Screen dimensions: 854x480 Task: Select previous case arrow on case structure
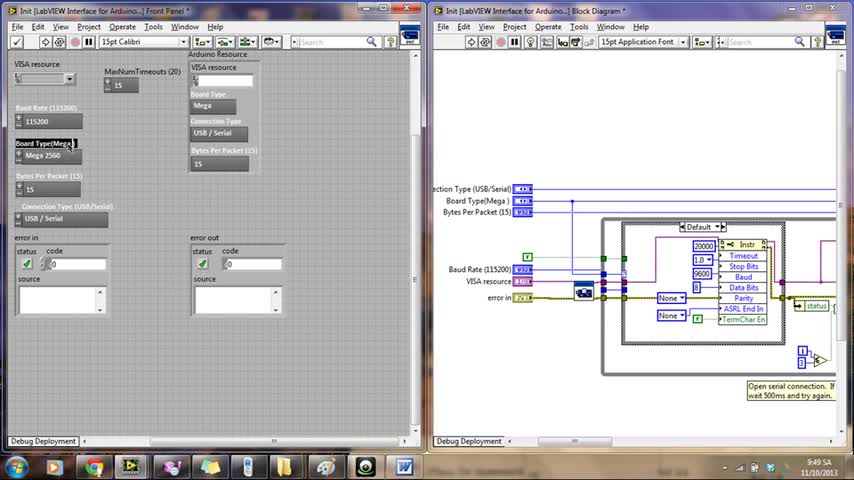click(682, 227)
